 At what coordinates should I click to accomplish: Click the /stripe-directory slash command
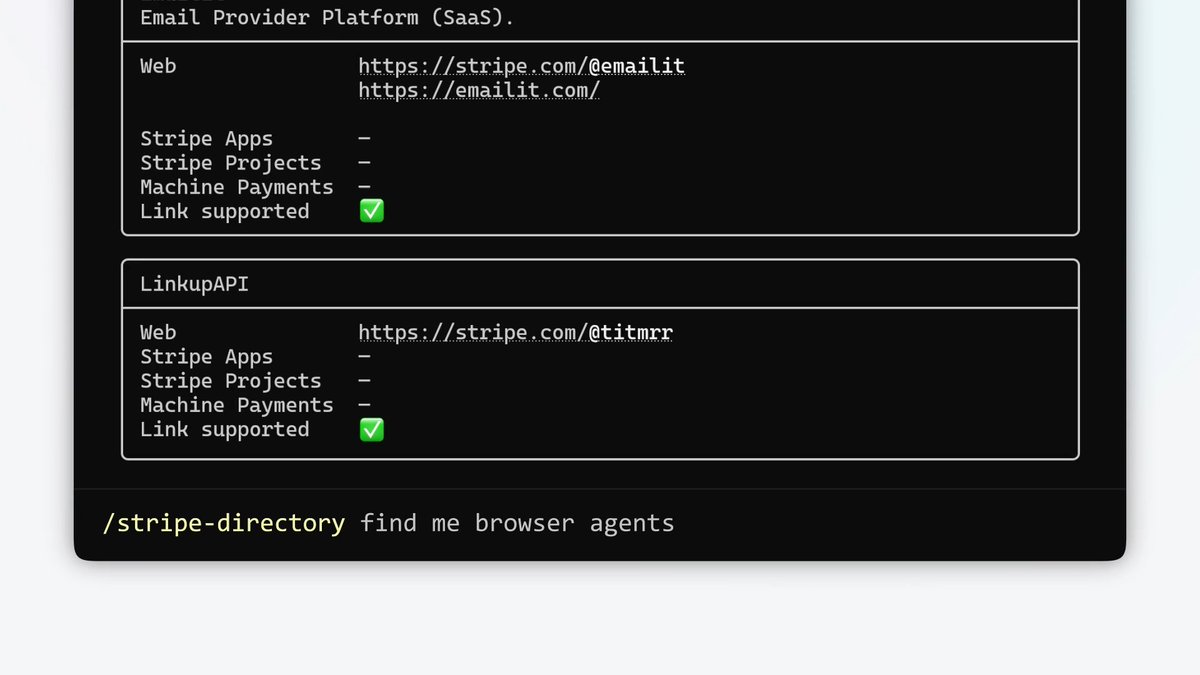224,523
